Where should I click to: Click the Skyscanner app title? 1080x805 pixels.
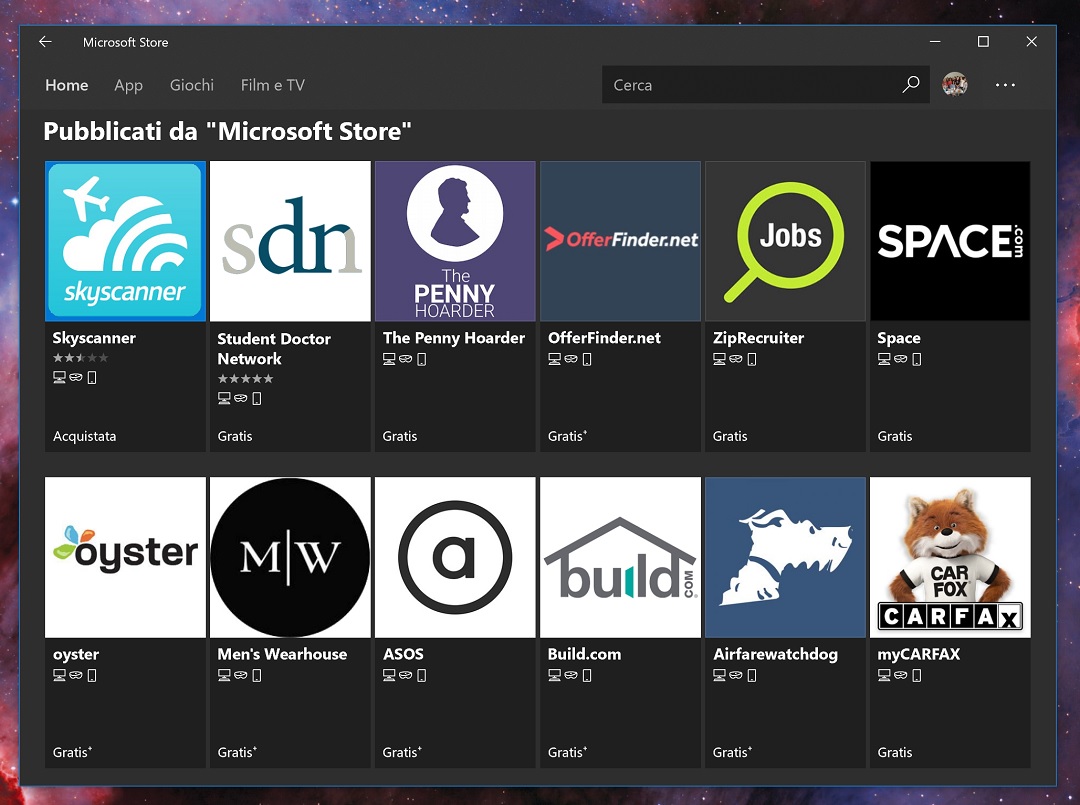(94, 338)
